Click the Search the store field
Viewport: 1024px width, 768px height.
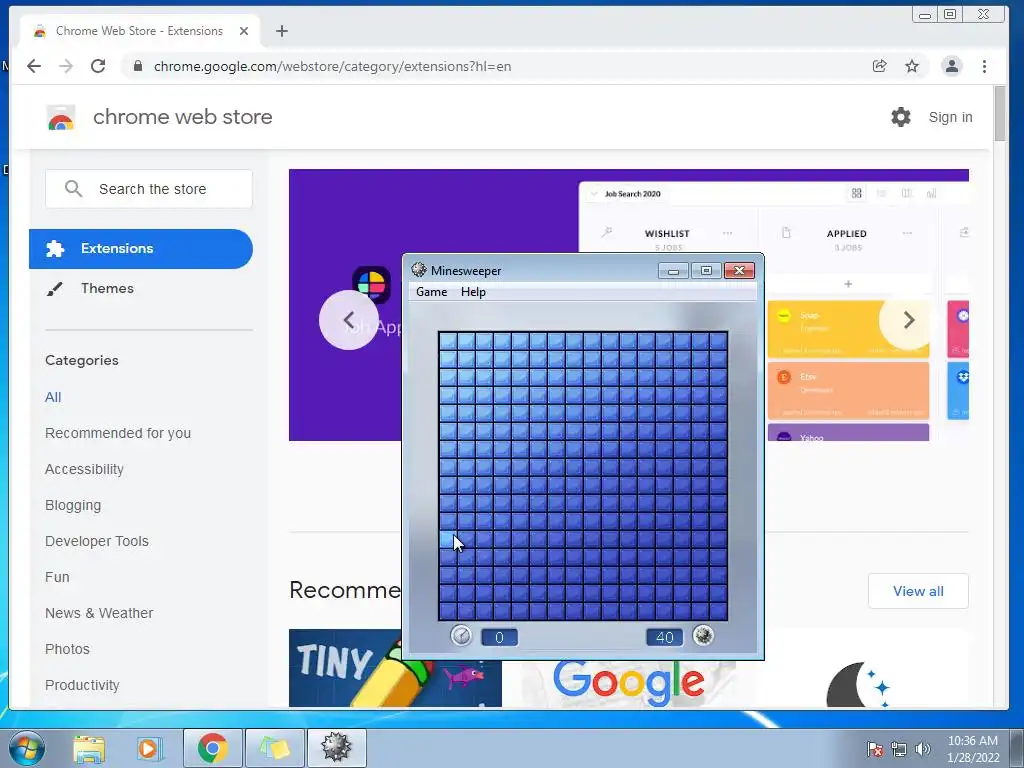[x=149, y=189]
